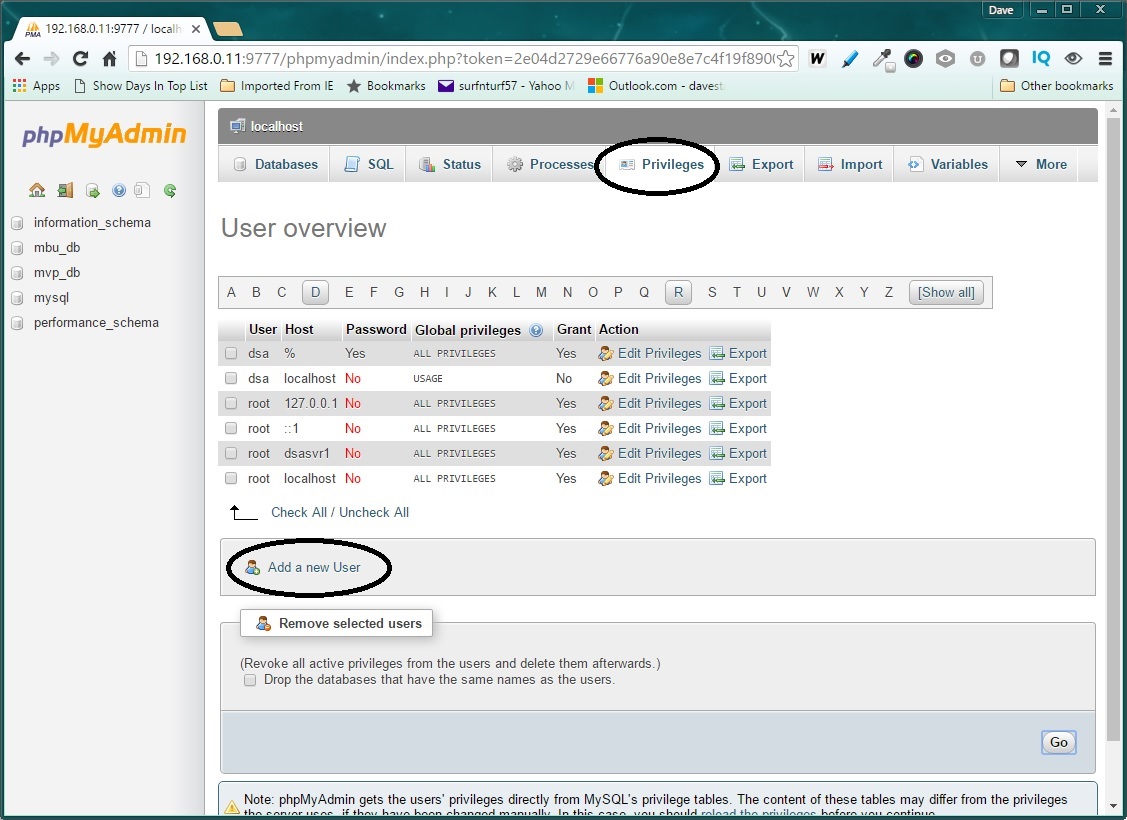Click the IQ extension icon
1127x820 pixels.
pyautogui.click(x=1041, y=59)
